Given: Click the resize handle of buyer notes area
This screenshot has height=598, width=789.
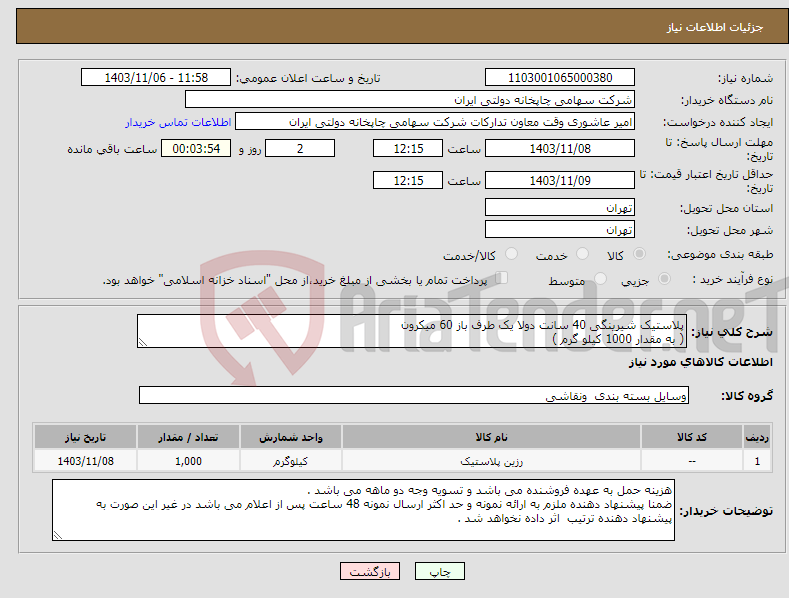Looking at the screenshot, I should (58, 535).
